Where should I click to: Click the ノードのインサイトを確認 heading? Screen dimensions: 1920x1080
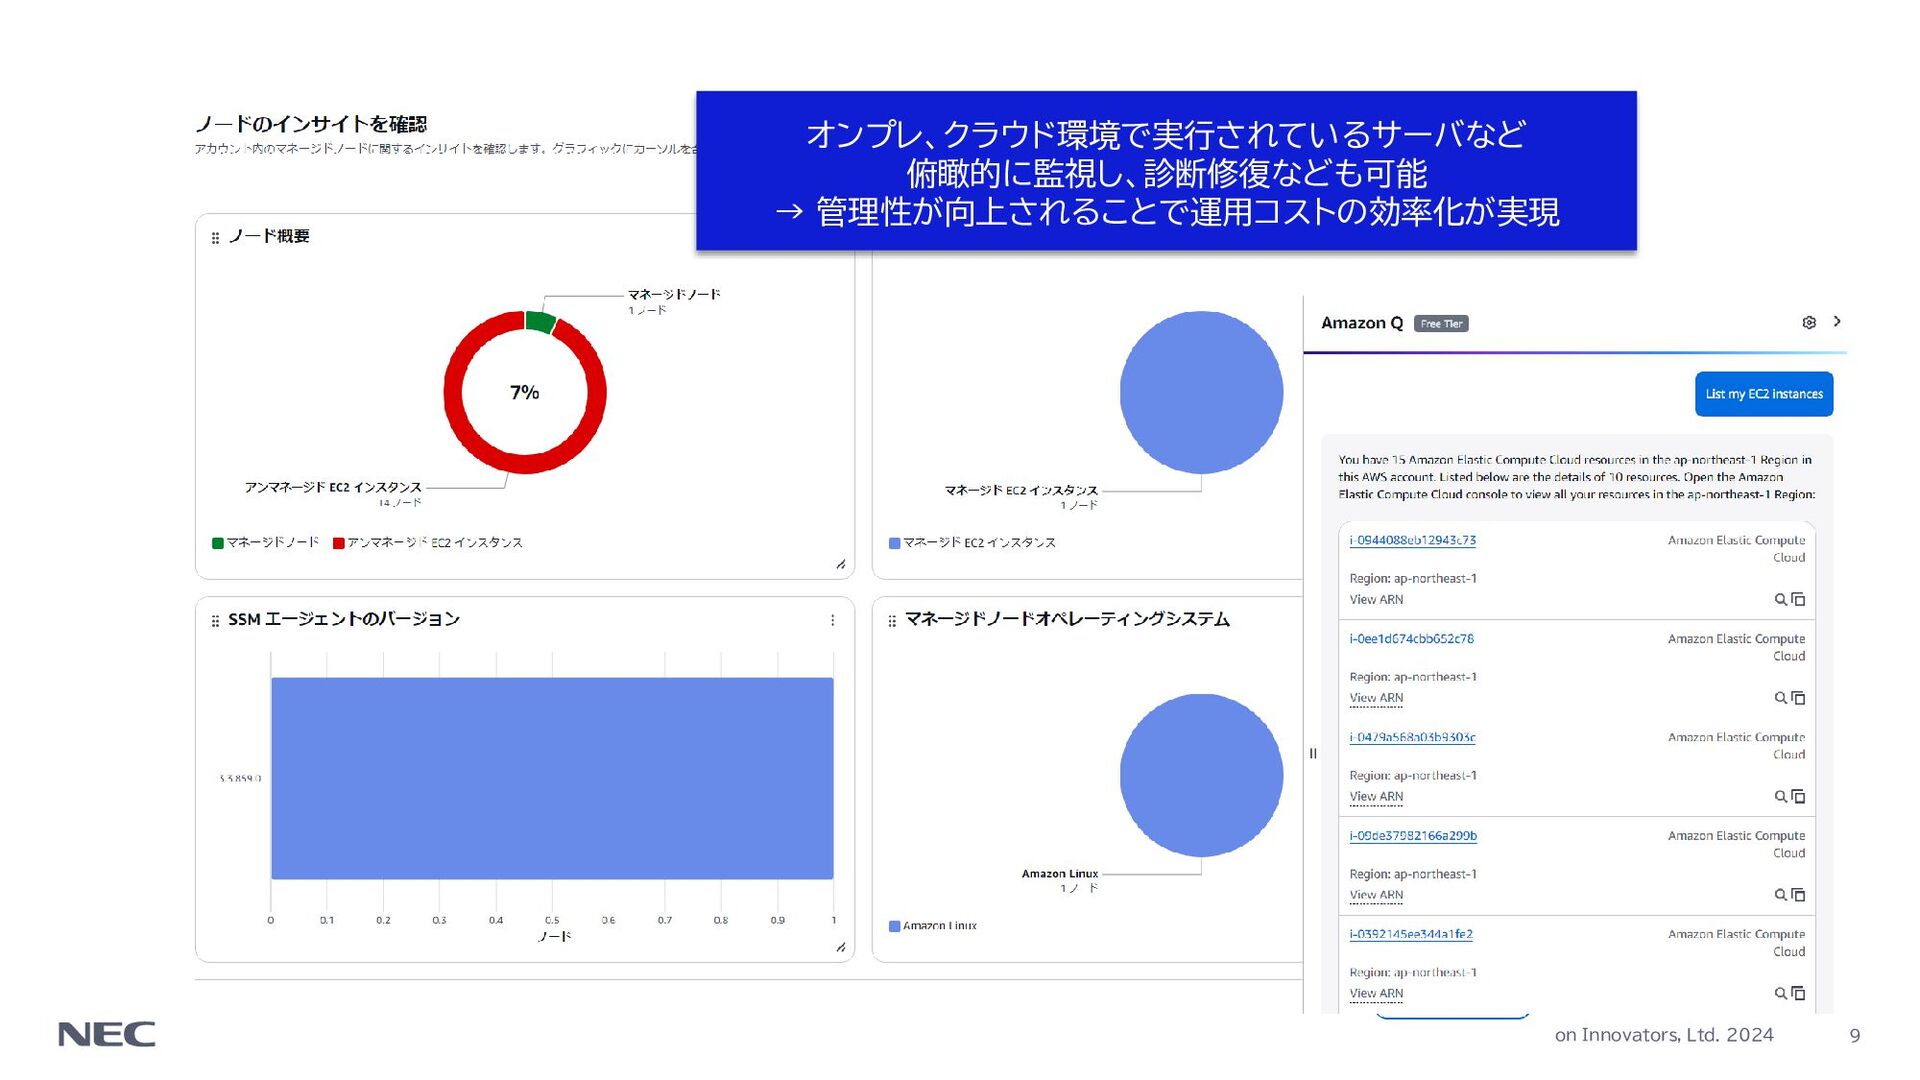tap(311, 124)
